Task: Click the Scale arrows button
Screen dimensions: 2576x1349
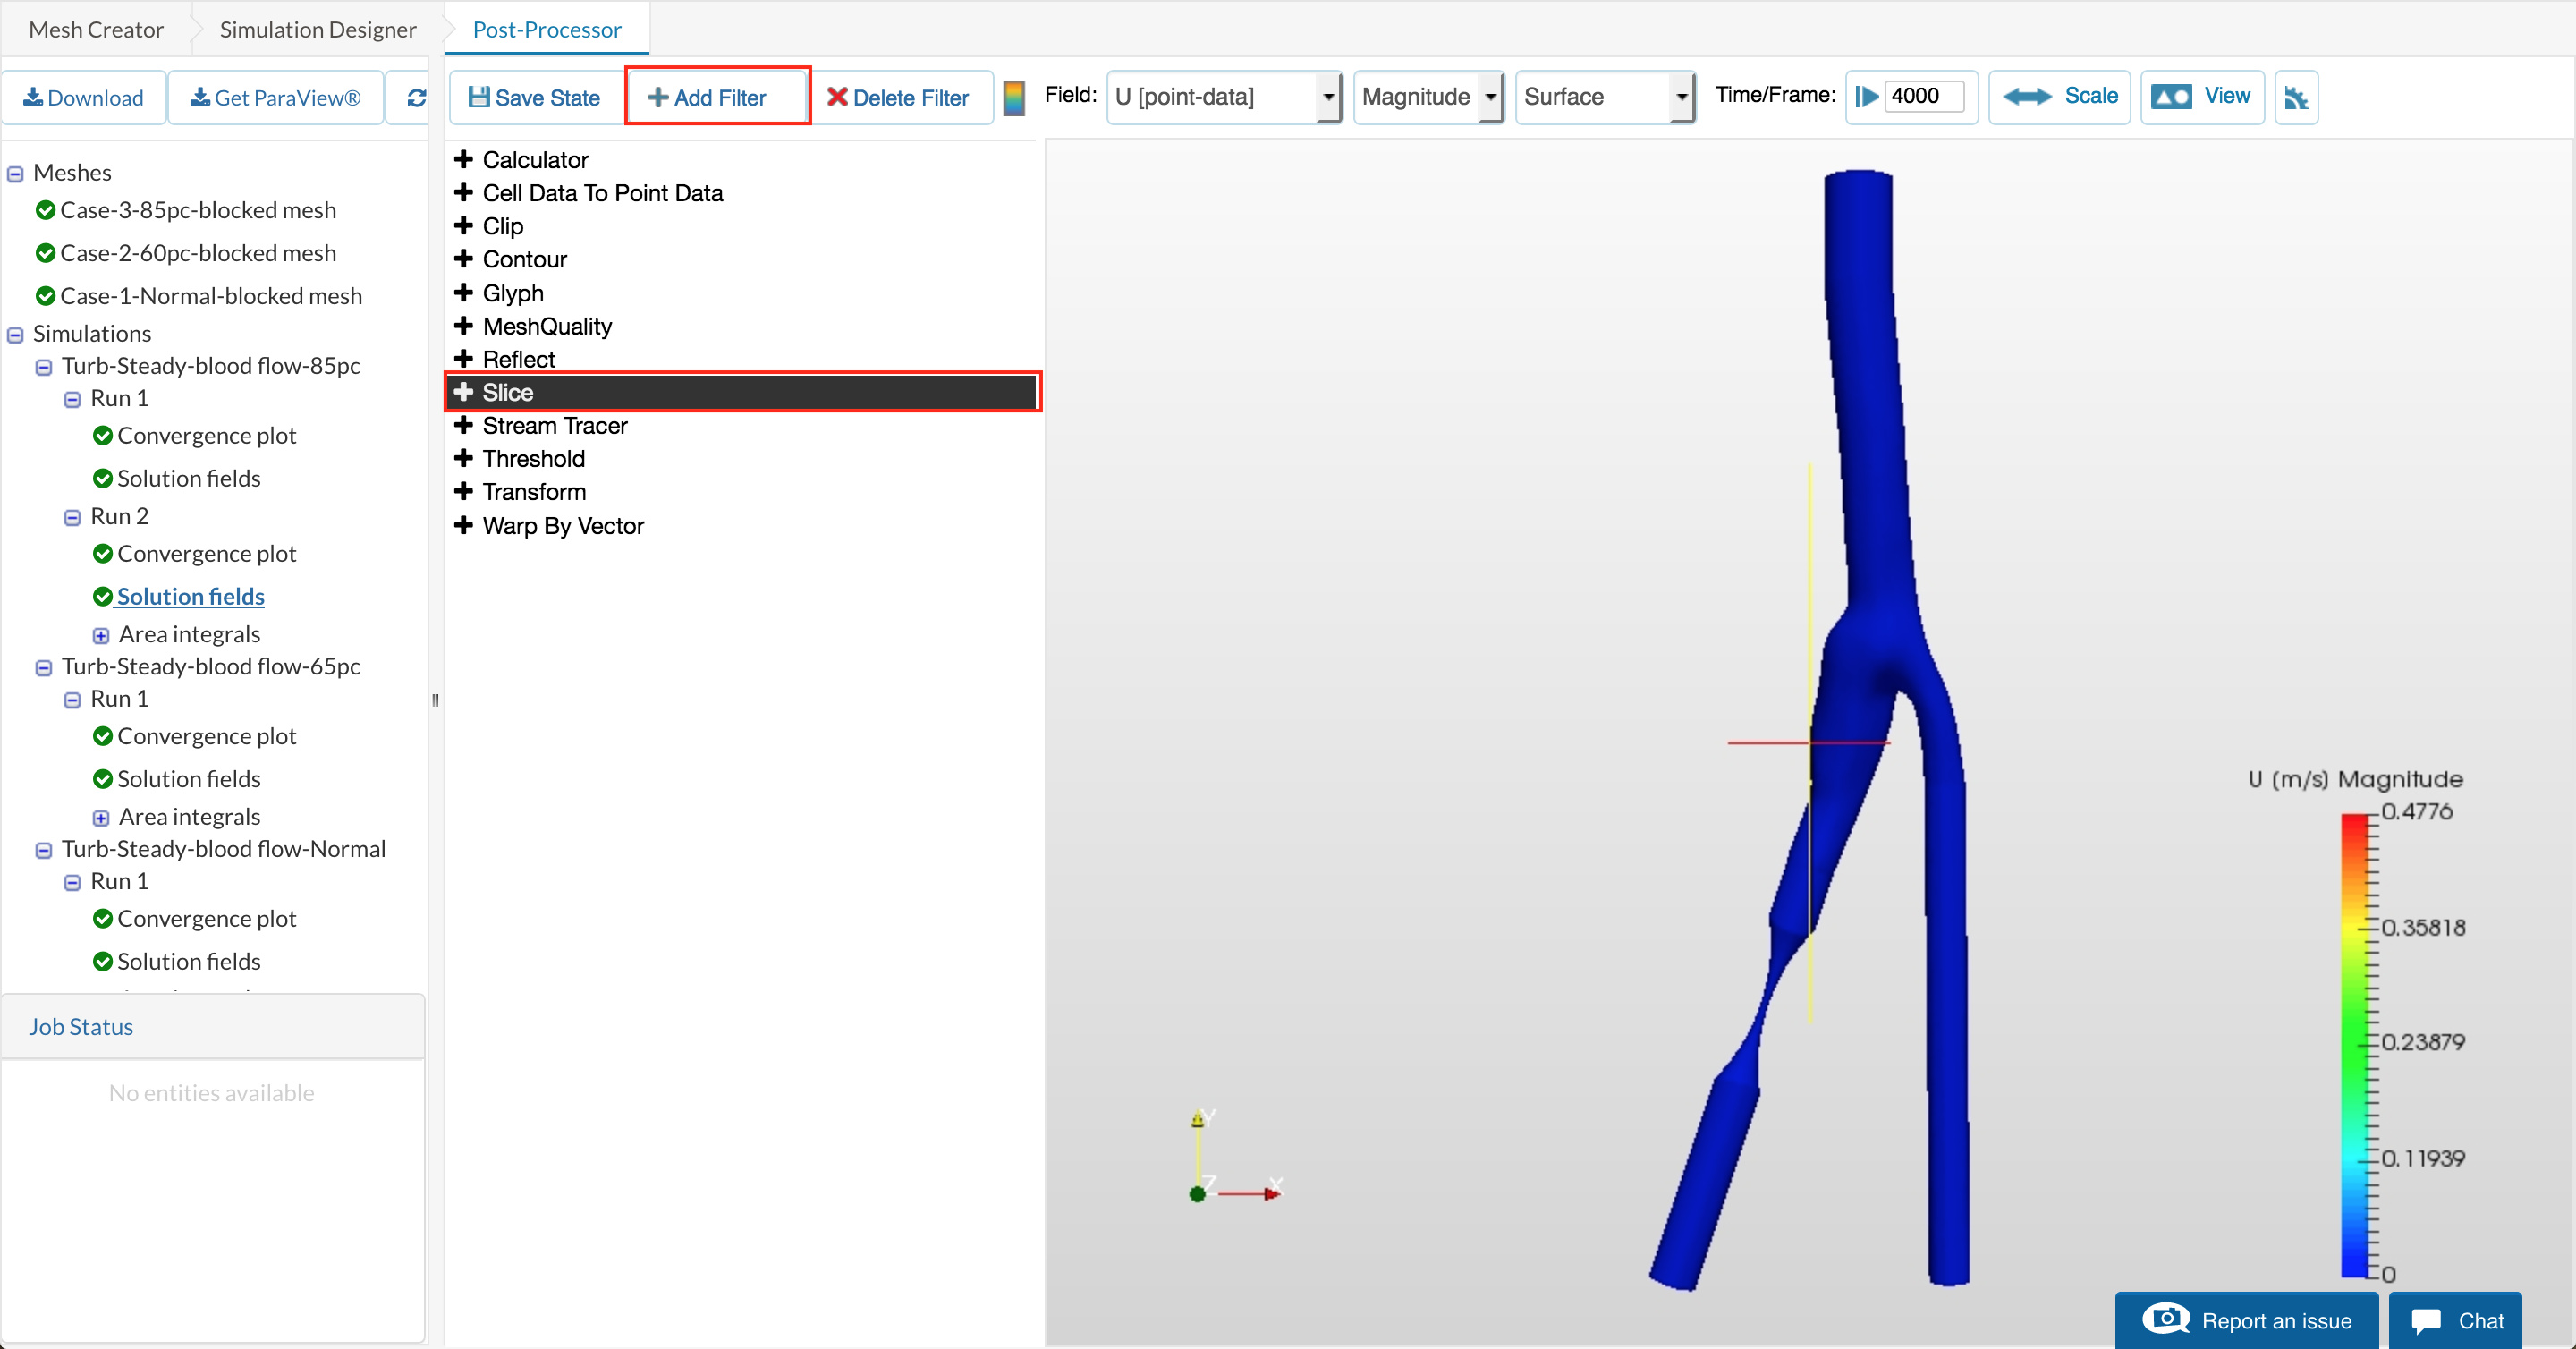Action: point(2059,96)
